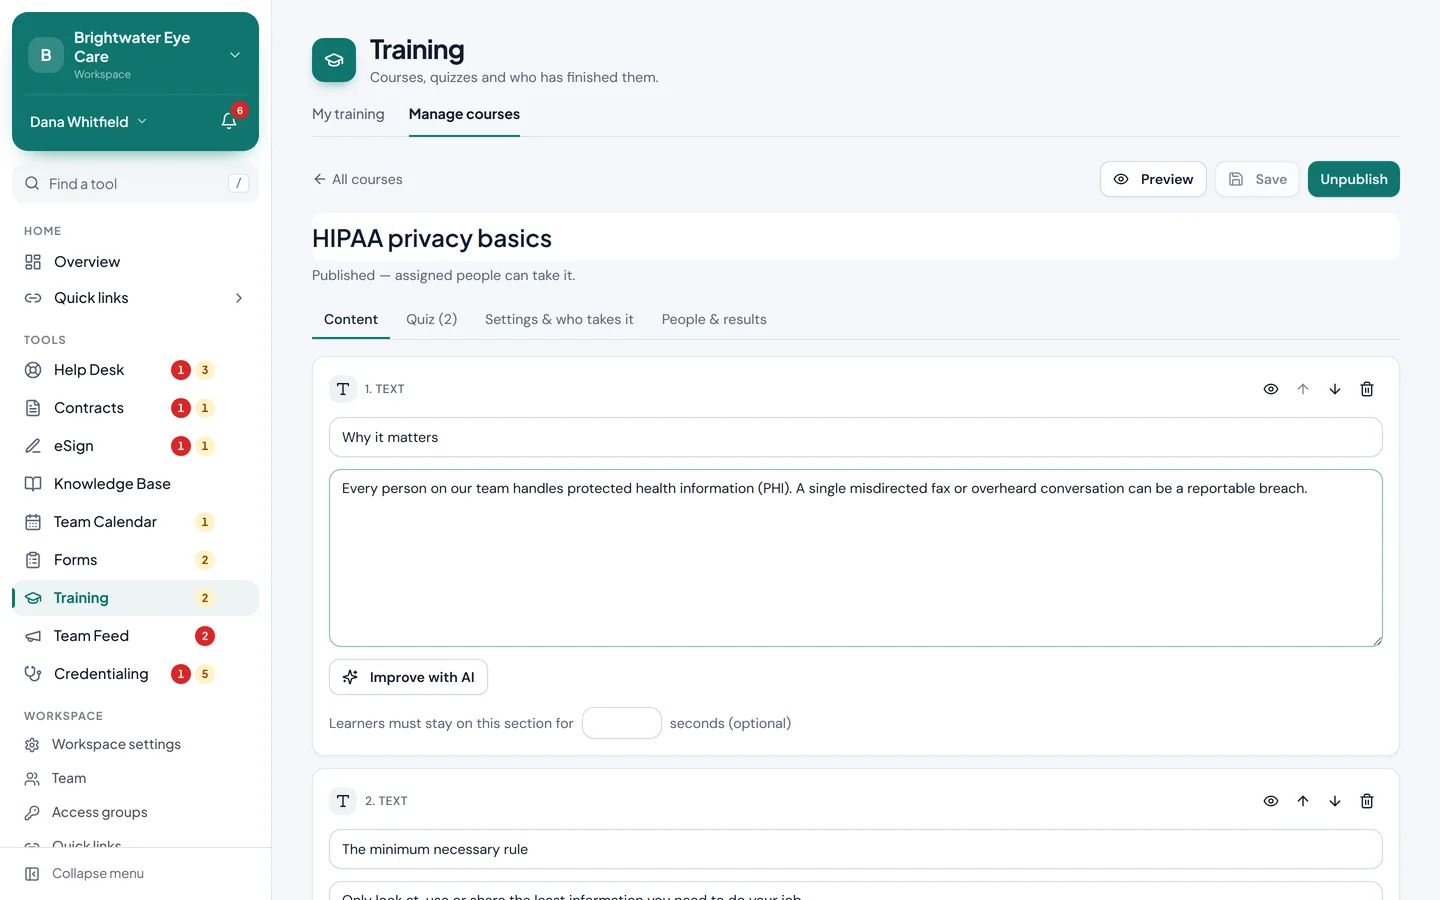Go back to All courses
The image size is (1440, 900).
(x=358, y=179)
